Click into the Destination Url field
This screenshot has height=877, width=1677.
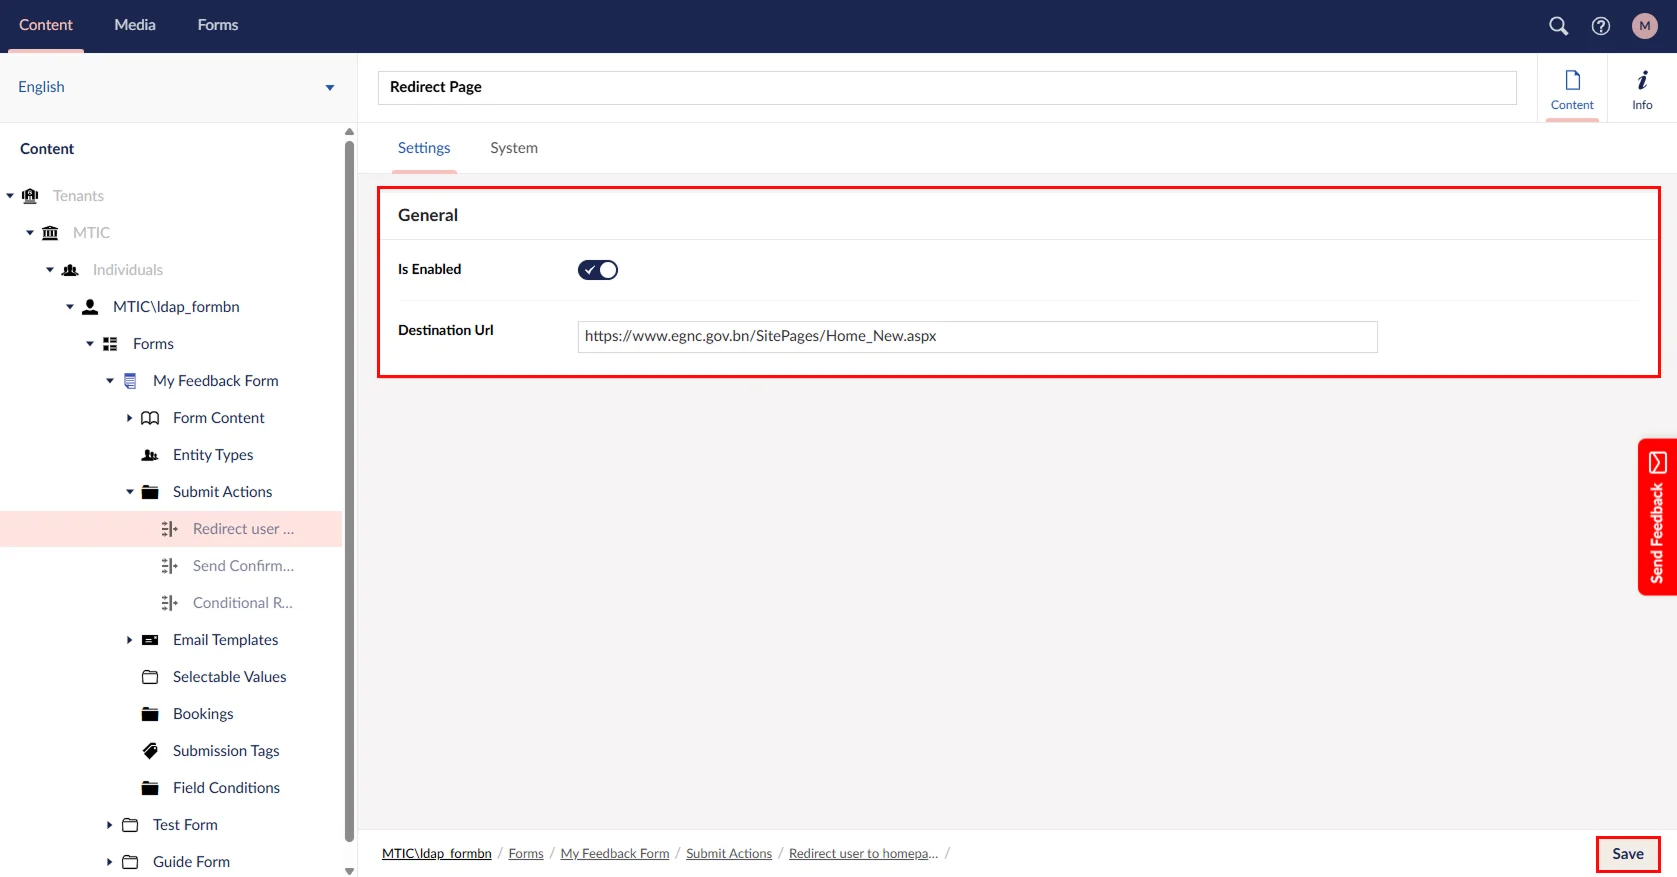coord(976,337)
